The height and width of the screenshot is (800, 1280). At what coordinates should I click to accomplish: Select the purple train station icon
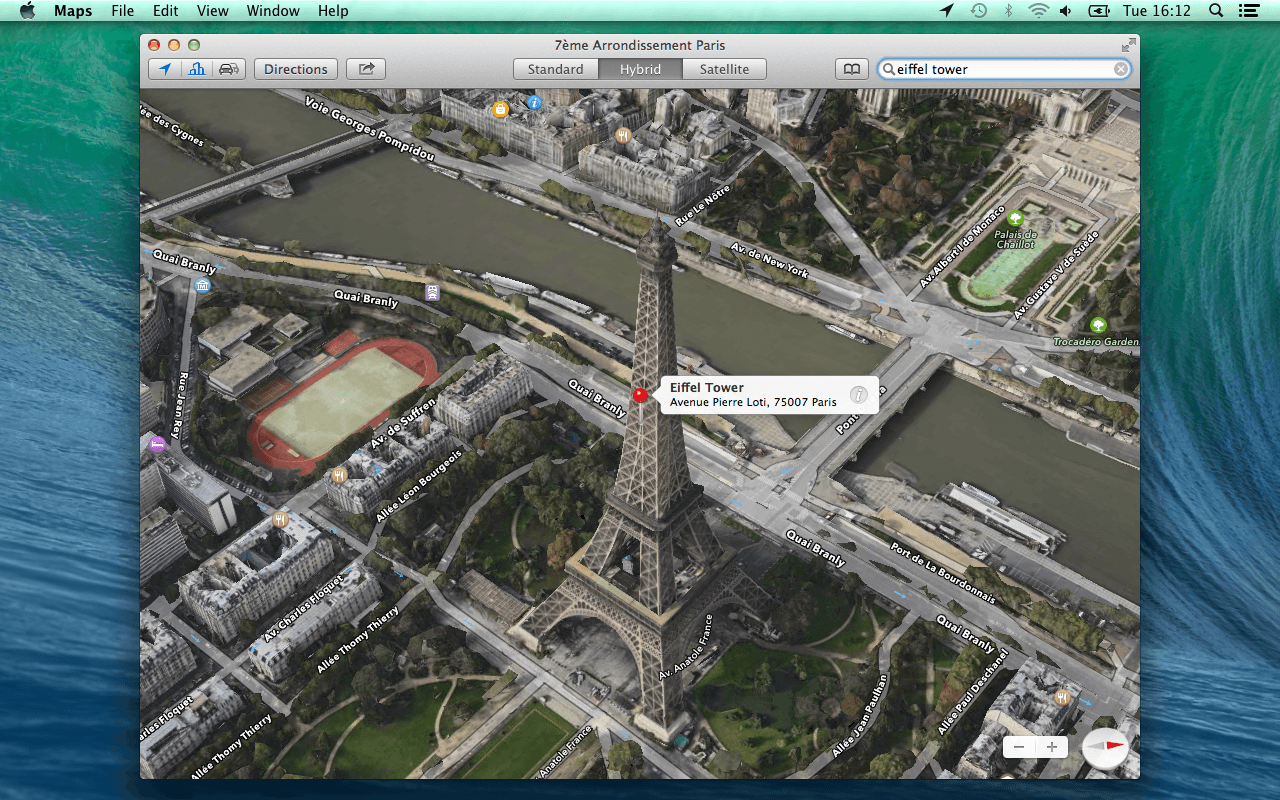pos(432,292)
